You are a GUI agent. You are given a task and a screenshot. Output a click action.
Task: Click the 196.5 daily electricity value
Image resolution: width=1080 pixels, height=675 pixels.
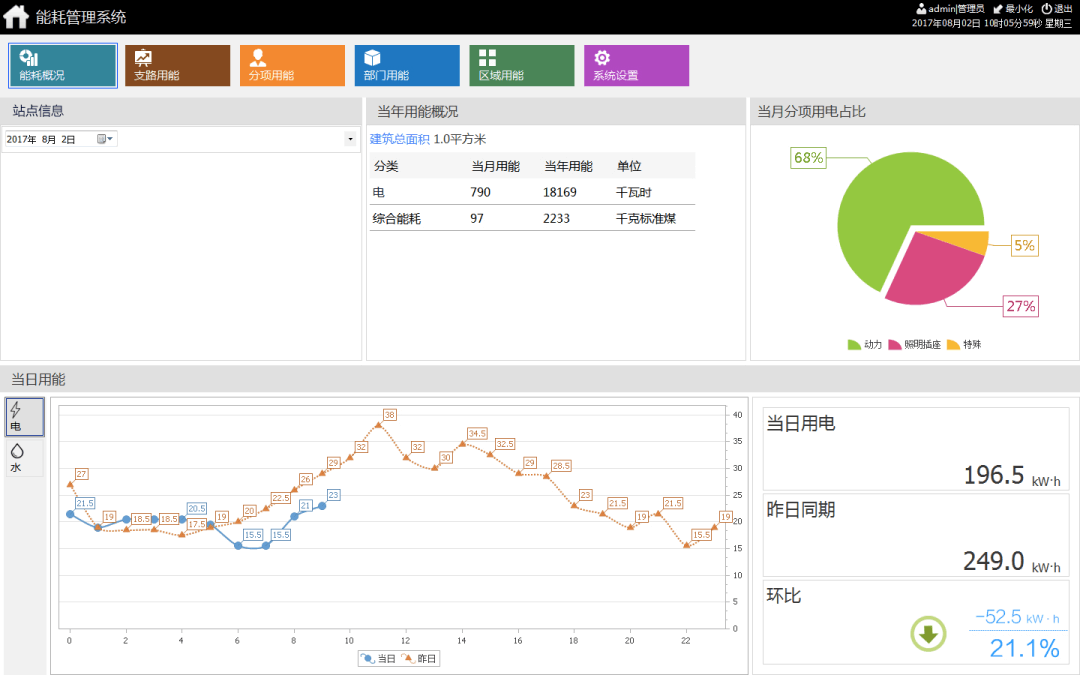[993, 475]
